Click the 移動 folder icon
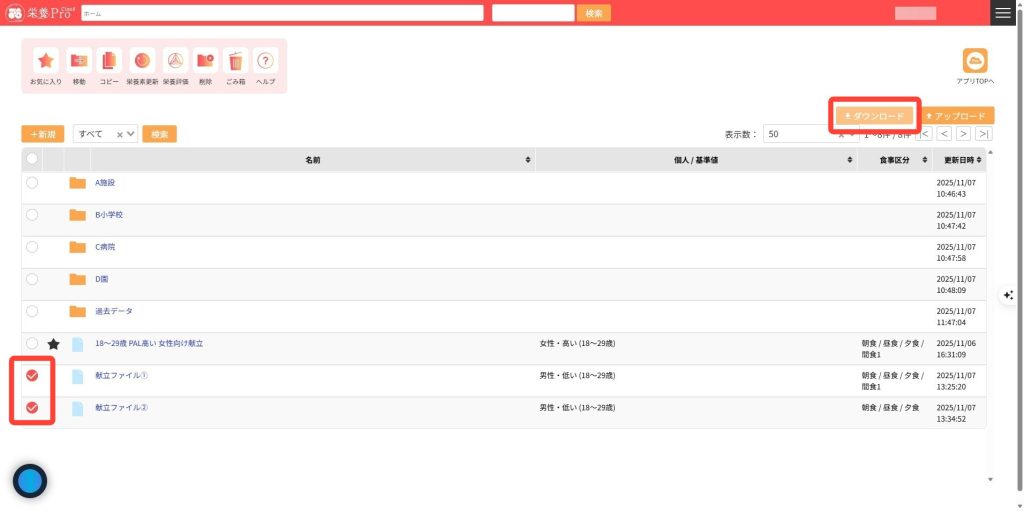Image resolution: width=1024 pixels, height=511 pixels. (x=79, y=61)
